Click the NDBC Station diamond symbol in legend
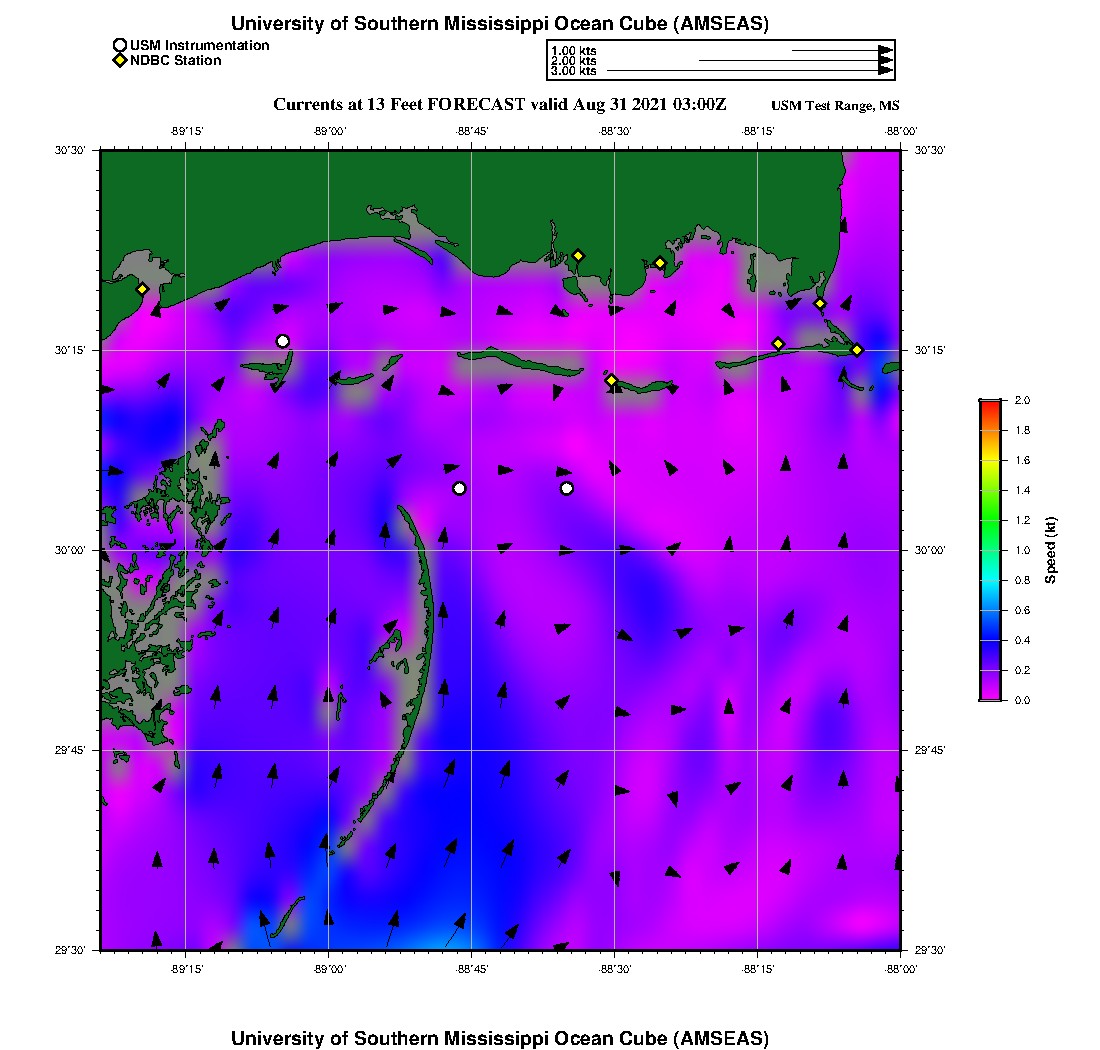This screenshot has width=1100, height=1050. (x=120, y=60)
